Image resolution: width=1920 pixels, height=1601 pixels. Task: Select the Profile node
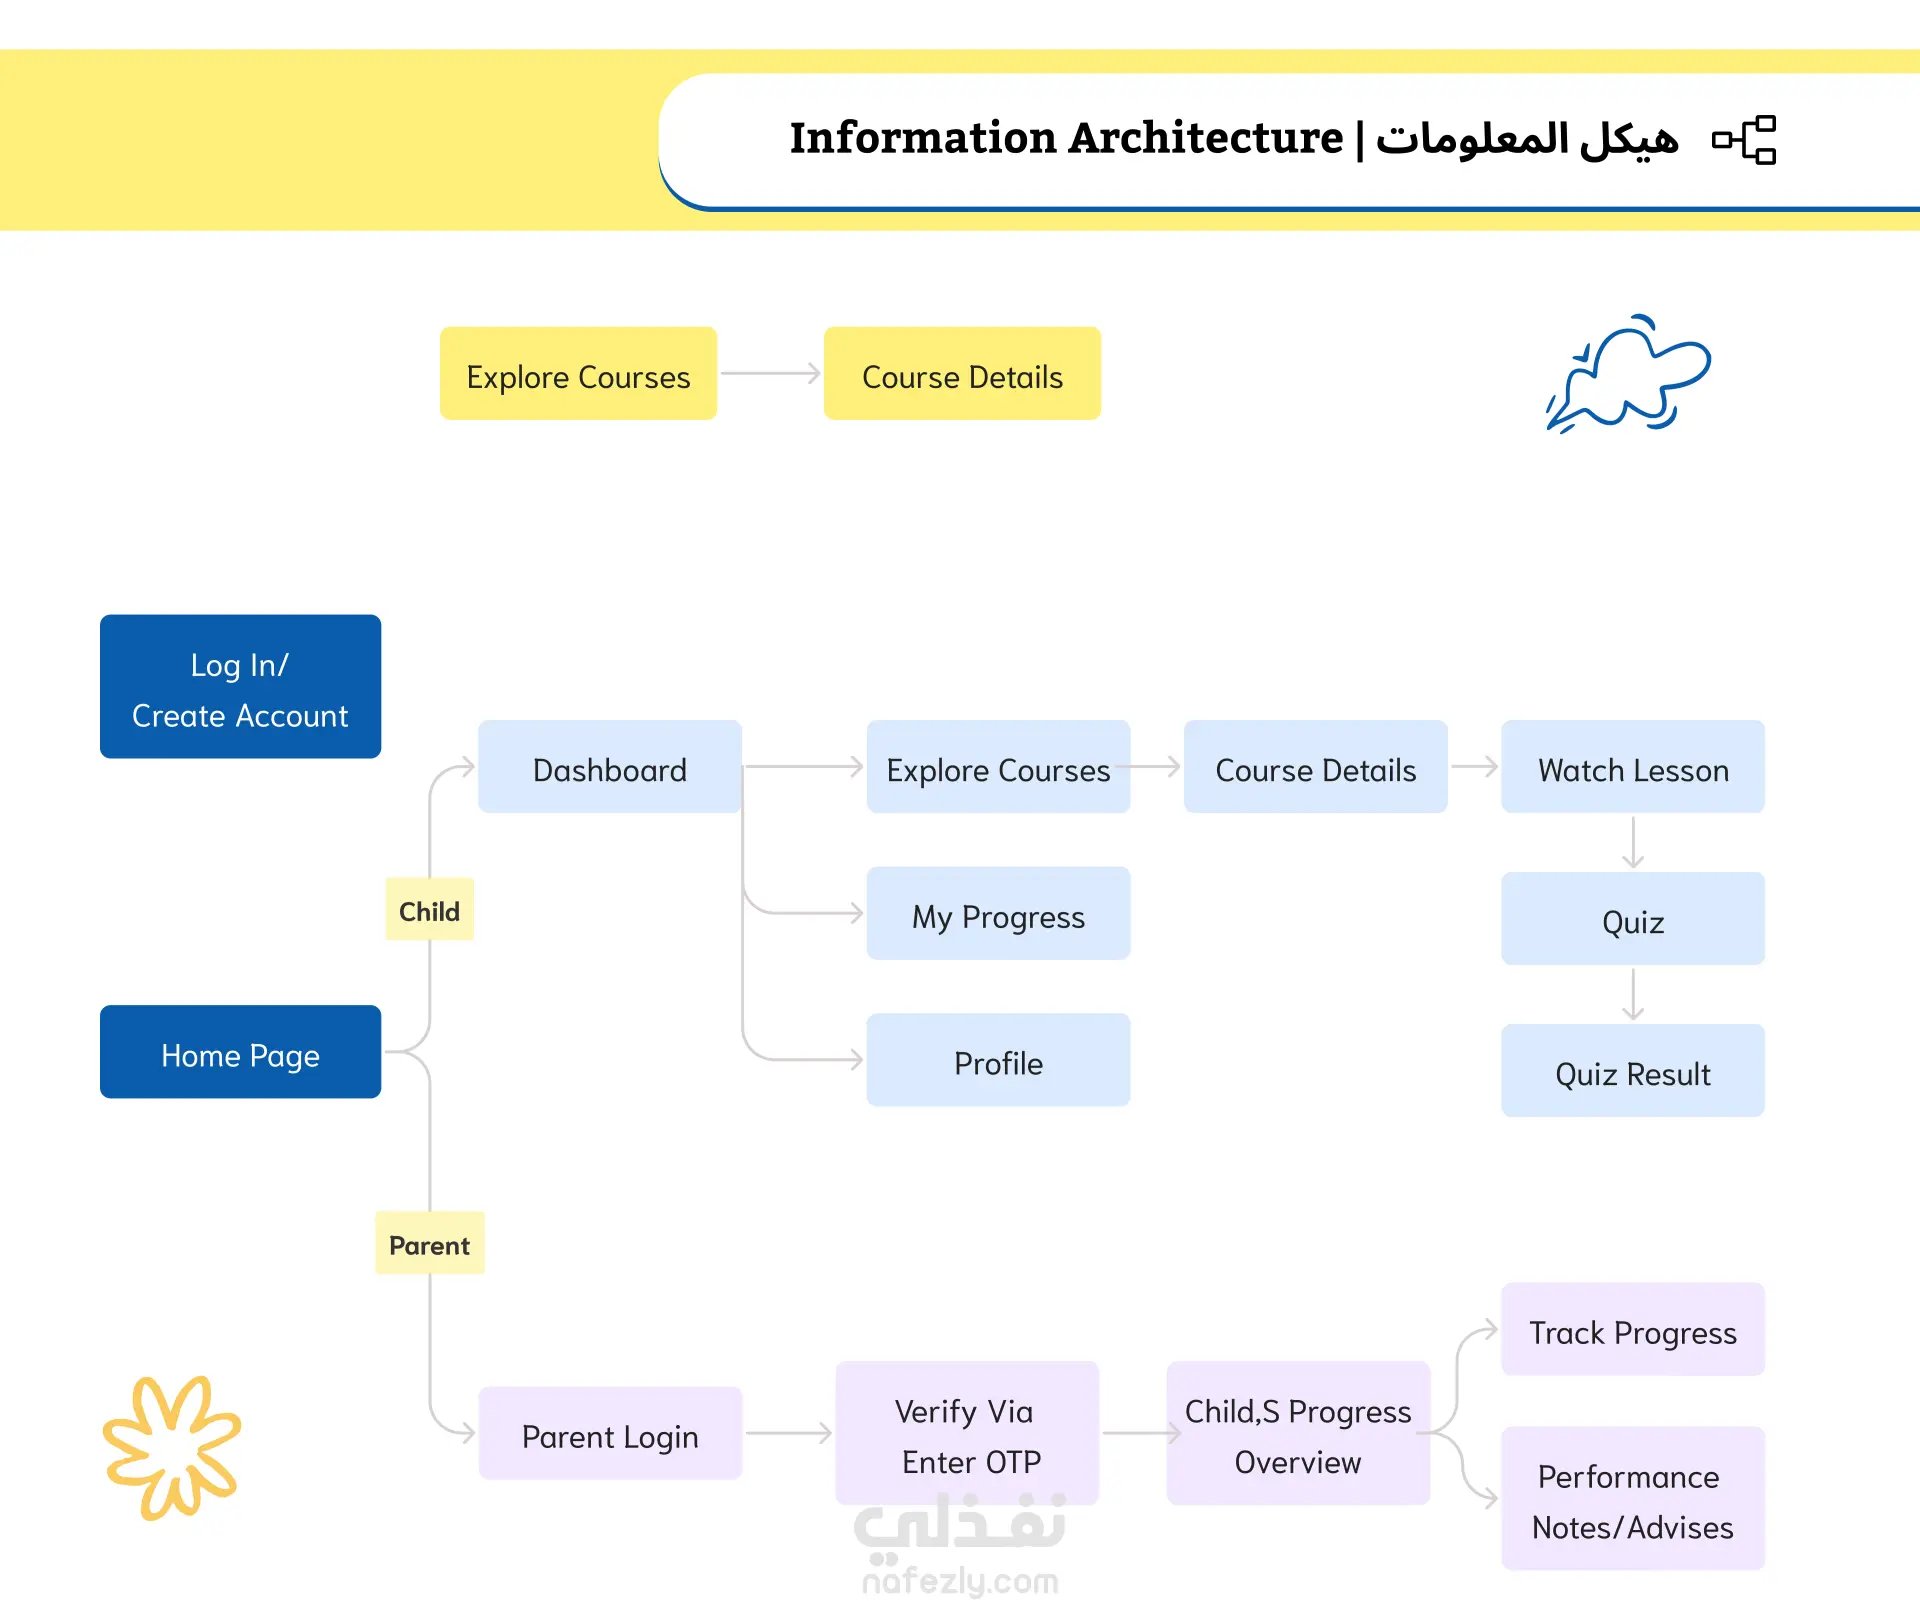pyautogui.click(x=998, y=1060)
